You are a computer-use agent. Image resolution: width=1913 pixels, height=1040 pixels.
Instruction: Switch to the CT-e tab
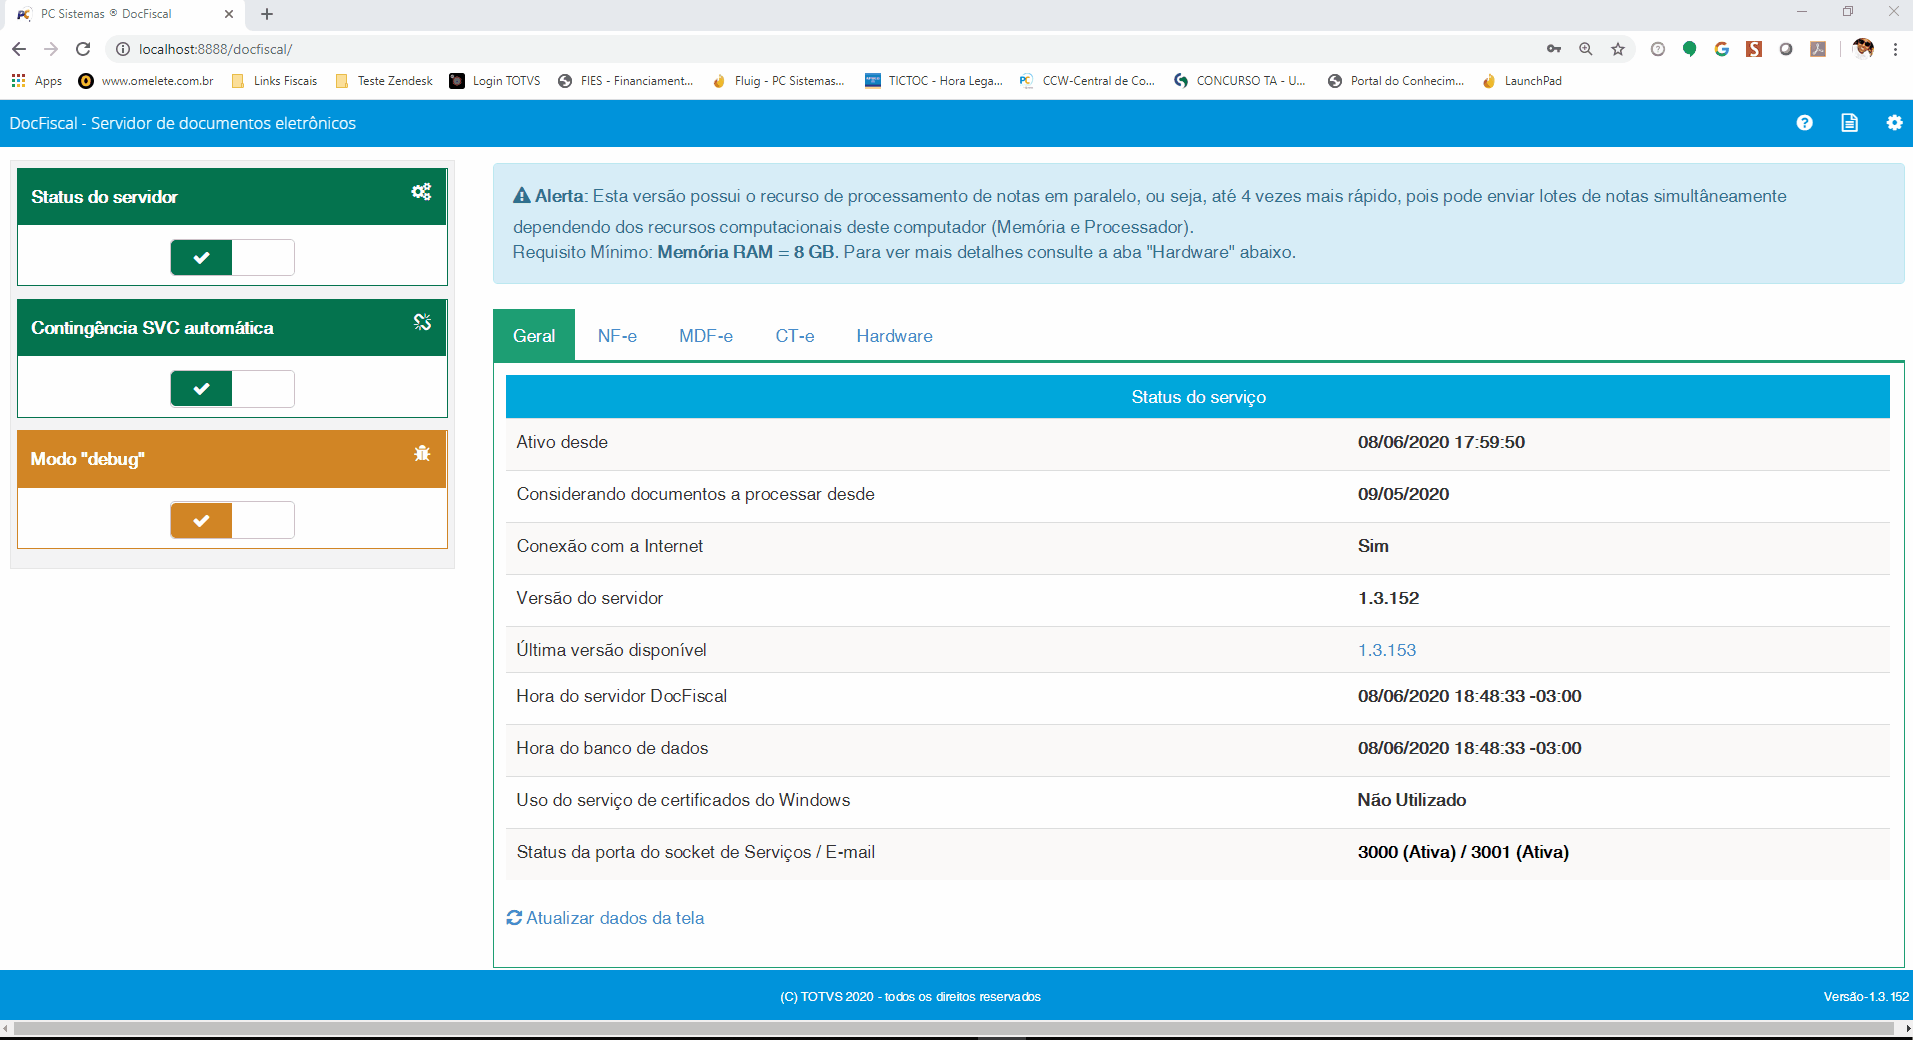795,336
